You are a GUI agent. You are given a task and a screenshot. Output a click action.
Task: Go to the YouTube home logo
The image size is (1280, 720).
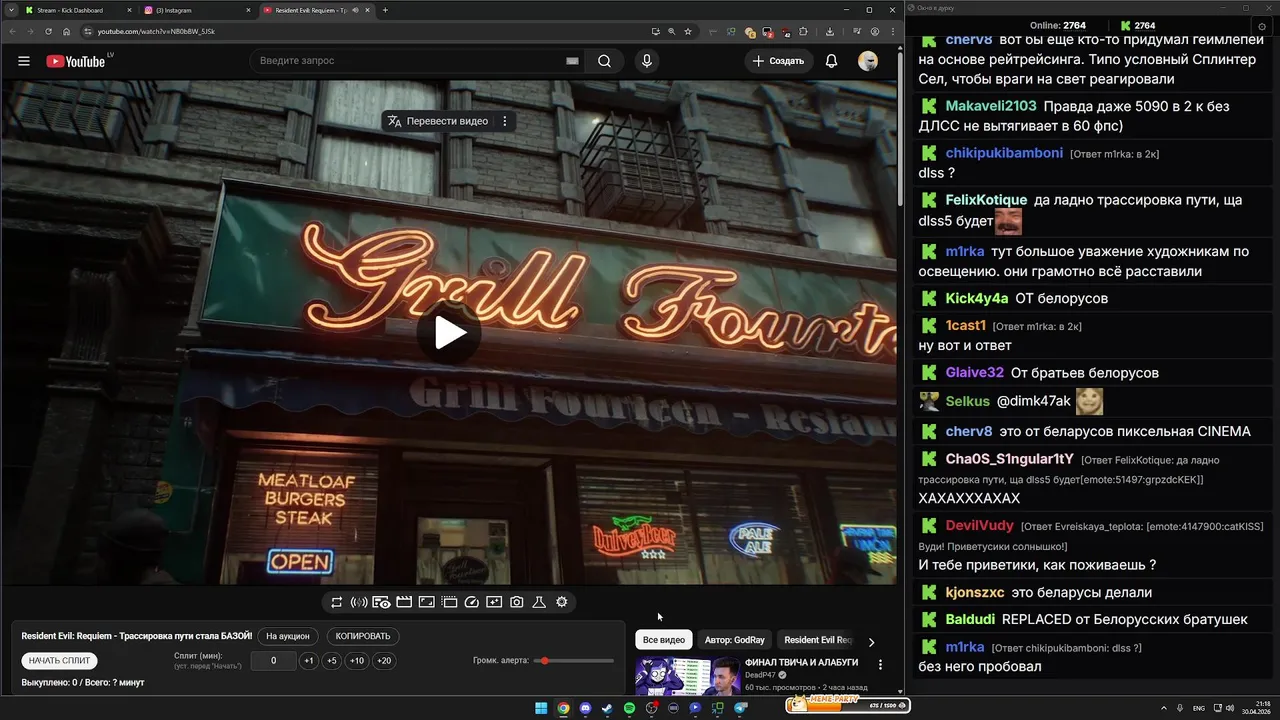(x=75, y=61)
